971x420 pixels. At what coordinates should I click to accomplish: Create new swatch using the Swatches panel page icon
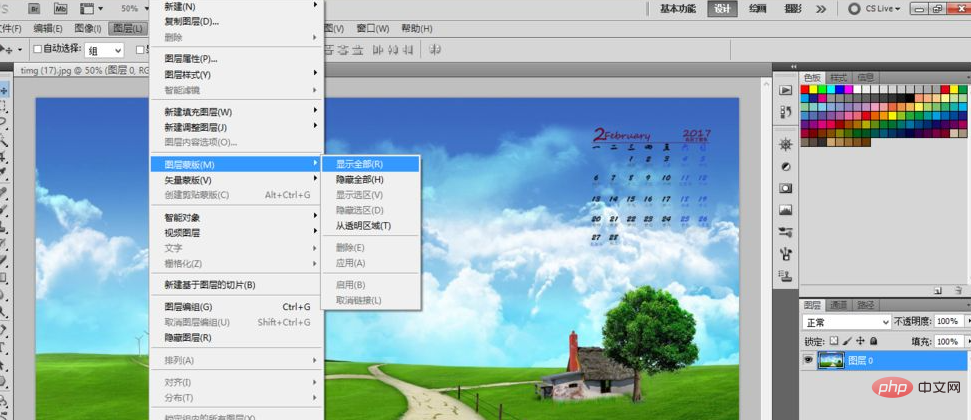(938, 290)
